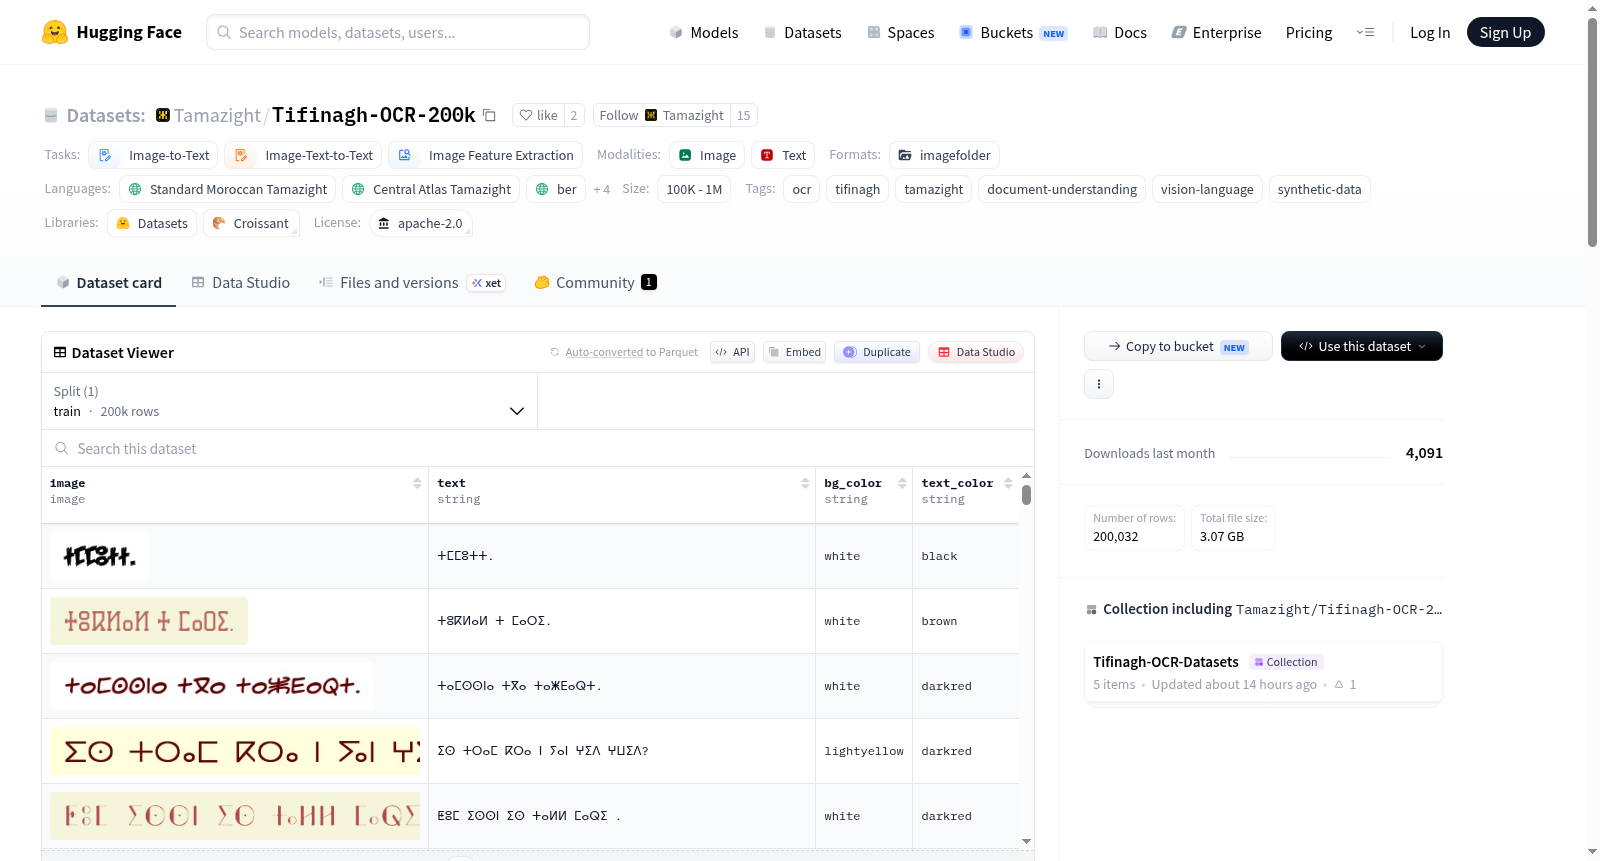The width and height of the screenshot is (1600, 861).
Task: Open Enterprise in top navigation
Action: (1216, 32)
